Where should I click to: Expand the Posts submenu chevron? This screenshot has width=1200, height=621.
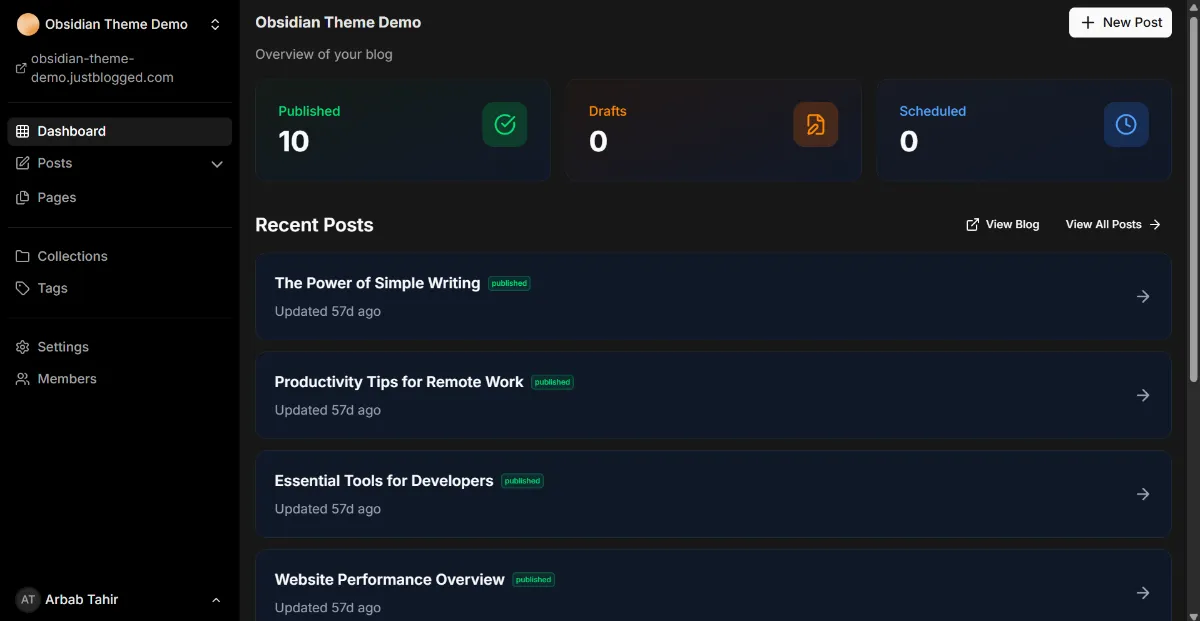[217, 164]
